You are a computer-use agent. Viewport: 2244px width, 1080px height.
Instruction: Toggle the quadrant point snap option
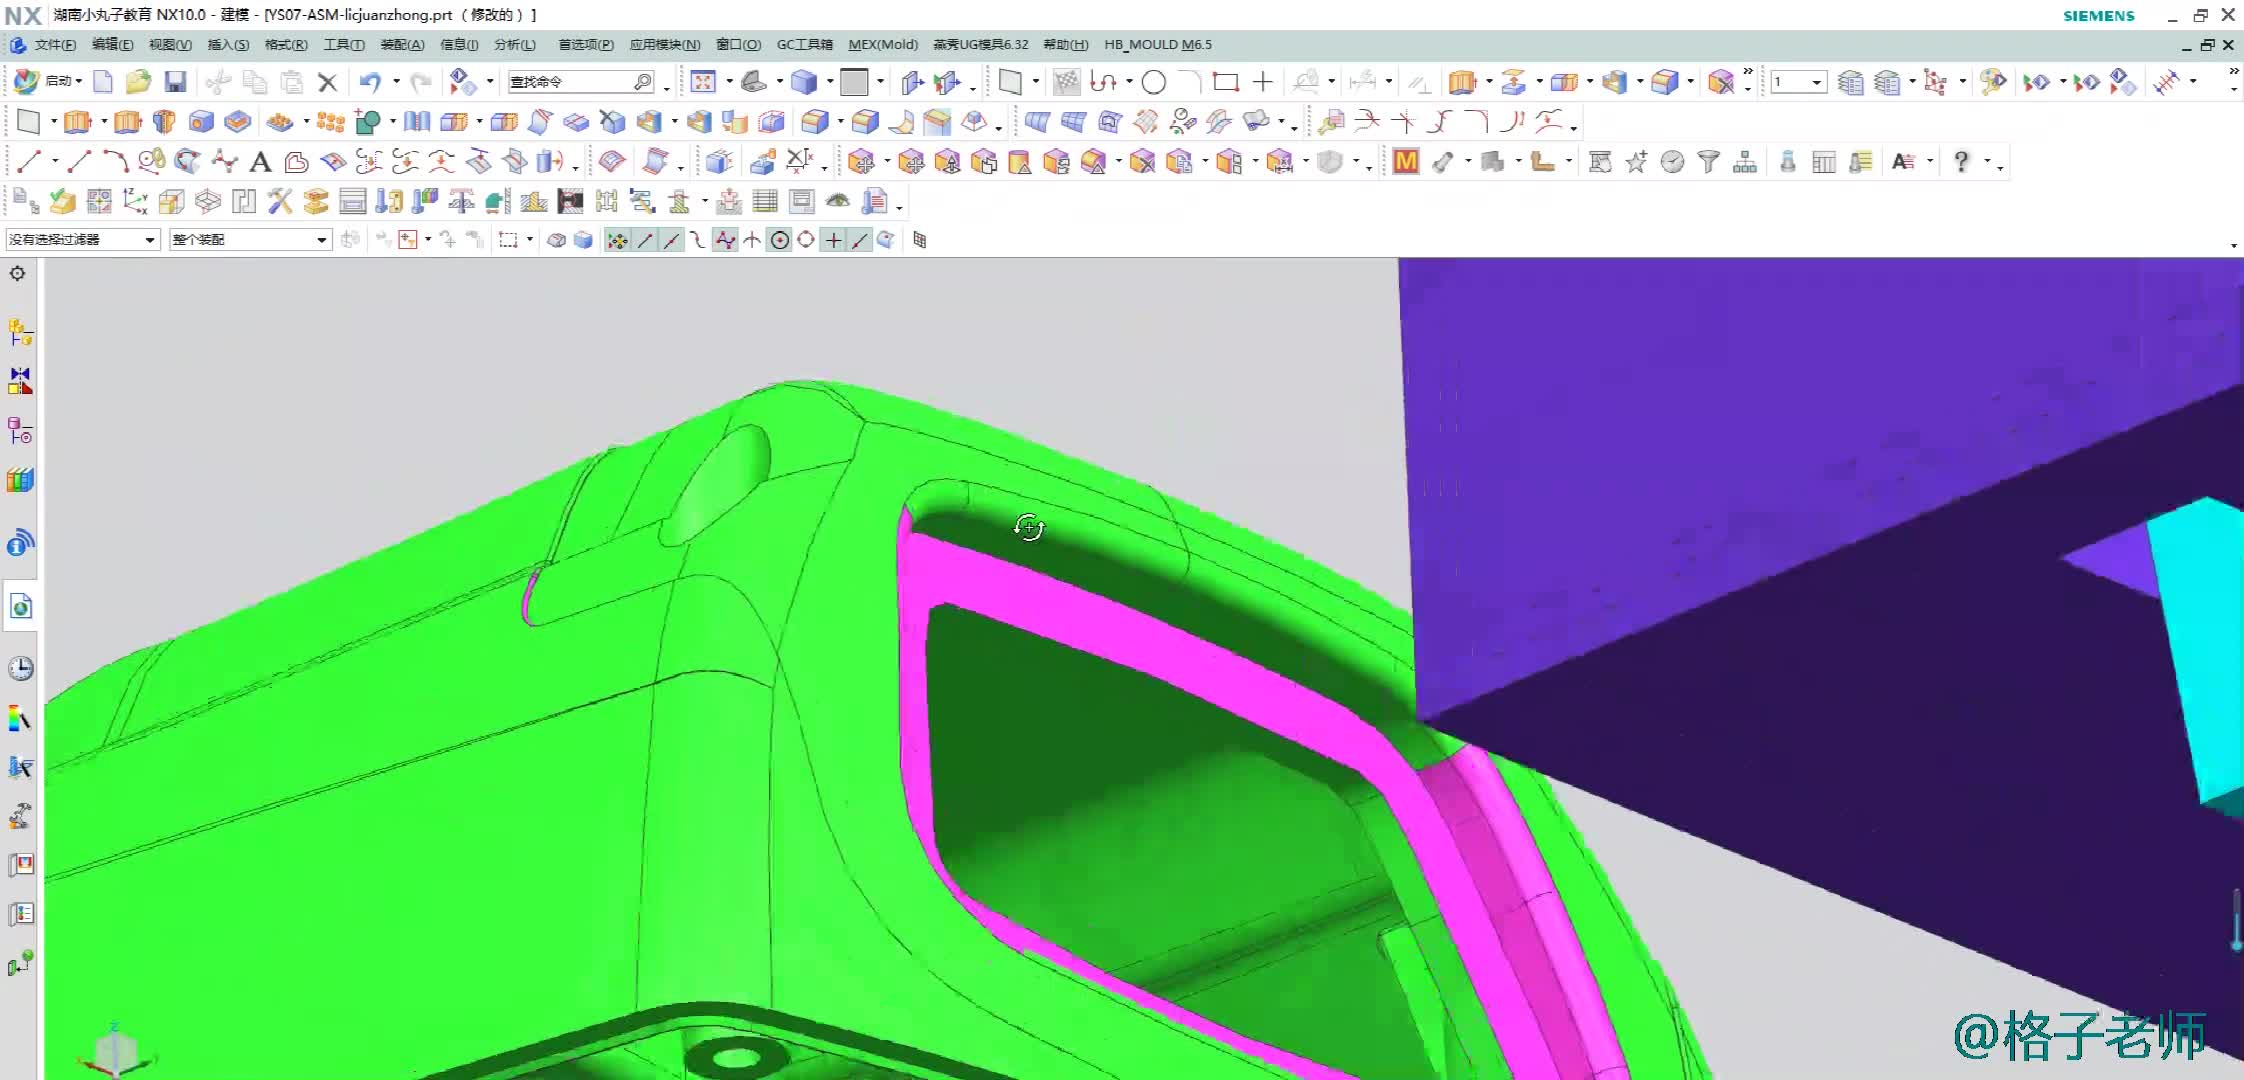point(806,240)
